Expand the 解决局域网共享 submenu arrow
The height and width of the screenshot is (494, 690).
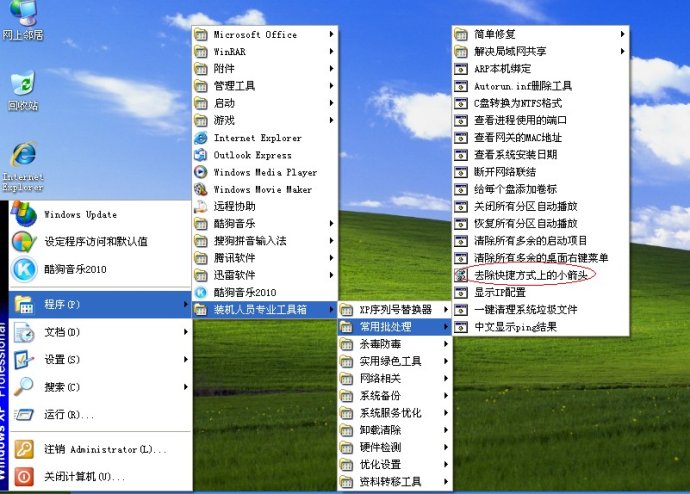pyautogui.click(x=622, y=51)
